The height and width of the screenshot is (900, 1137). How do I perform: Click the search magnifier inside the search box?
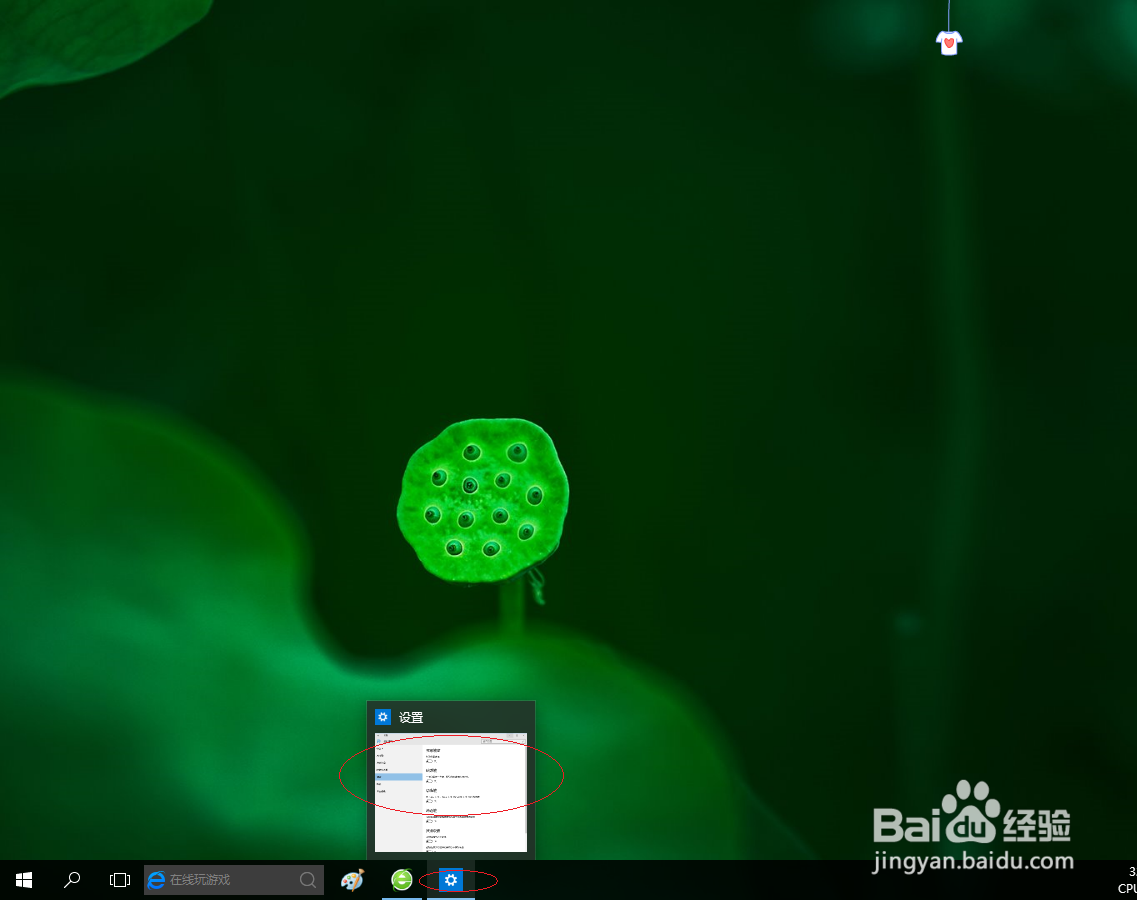[307, 880]
